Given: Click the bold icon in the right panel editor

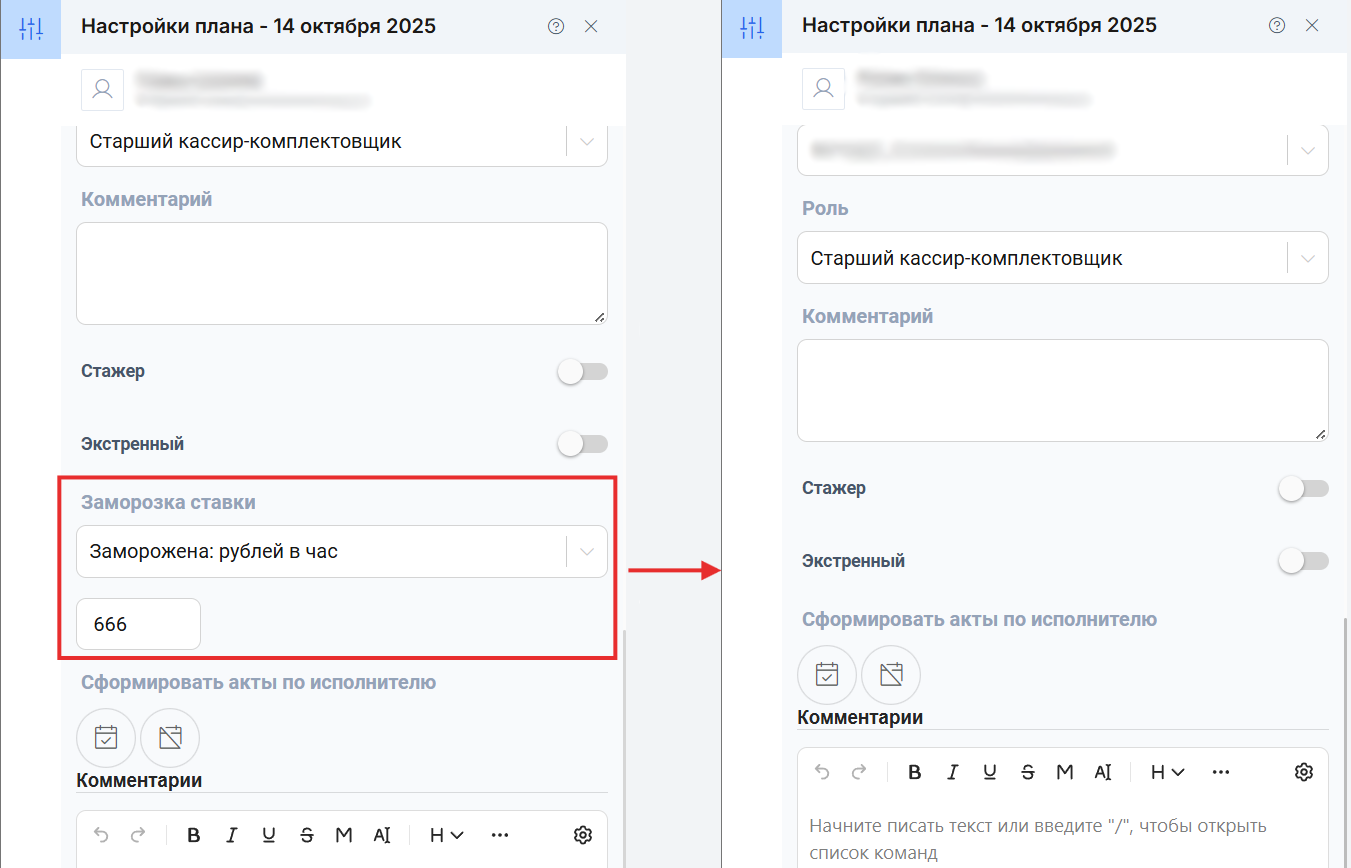Looking at the screenshot, I should pyautogui.click(x=914, y=772).
